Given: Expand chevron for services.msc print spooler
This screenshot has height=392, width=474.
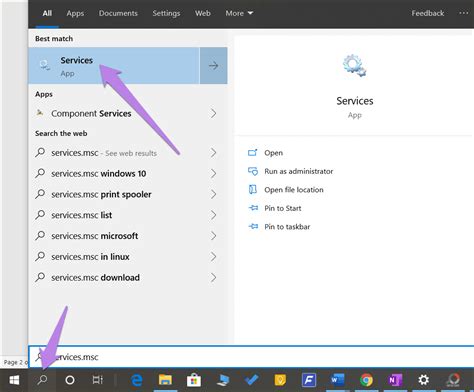Looking at the screenshot, I should coord(213,194).
